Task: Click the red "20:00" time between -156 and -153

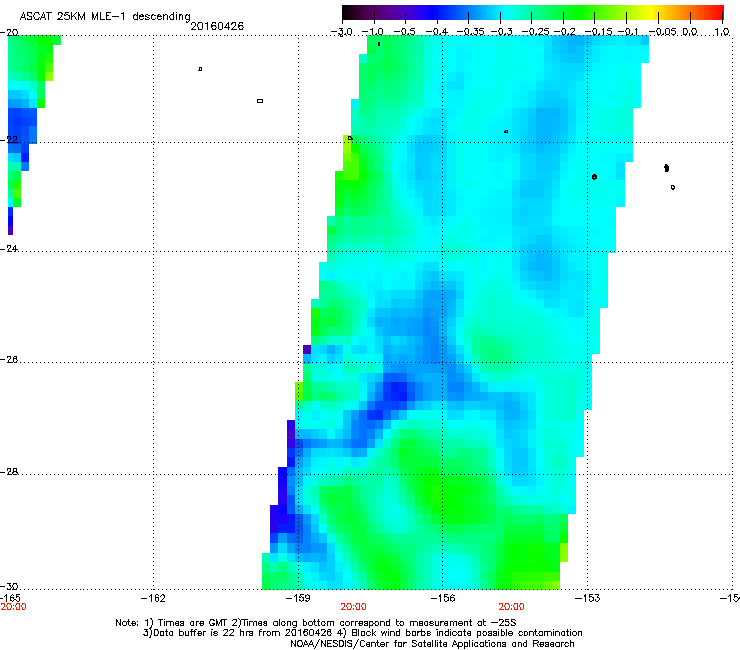Action: tap(512, 607)
